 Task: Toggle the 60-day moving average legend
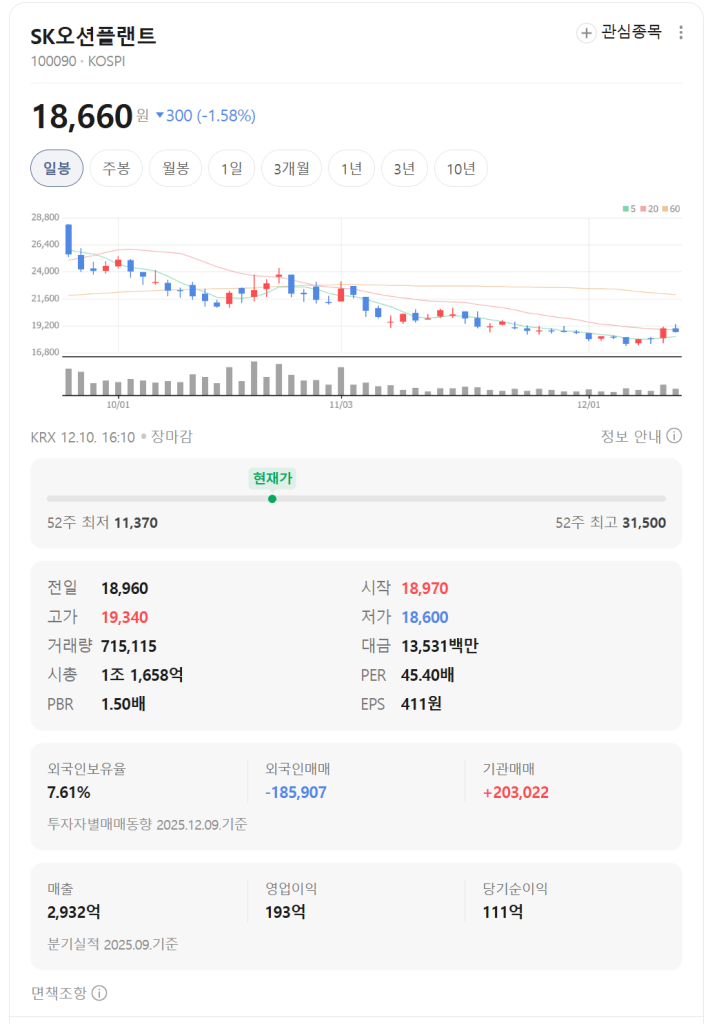click(x=670, y=208)
